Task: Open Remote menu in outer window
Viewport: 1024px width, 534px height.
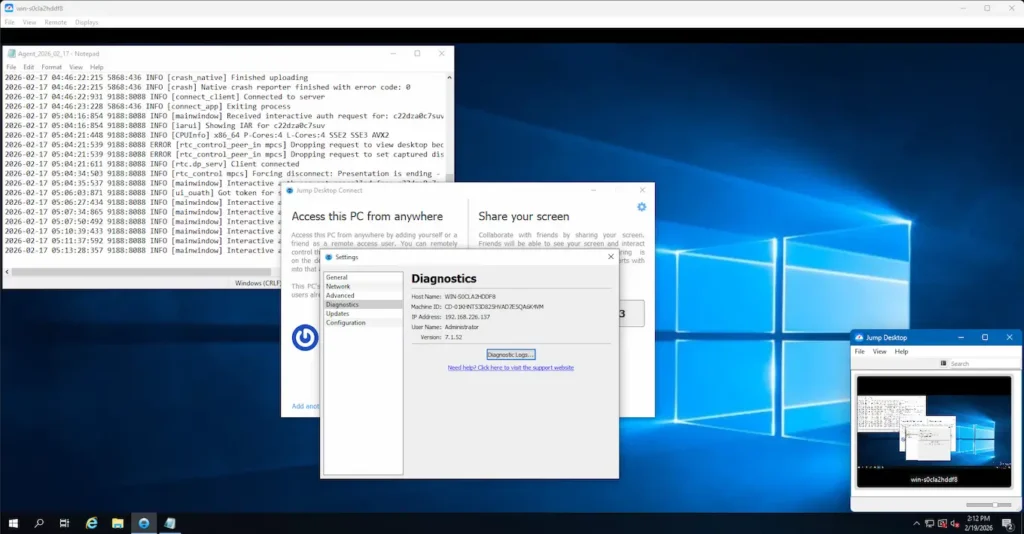Action: pyautogui.click(x=56, y=22)
